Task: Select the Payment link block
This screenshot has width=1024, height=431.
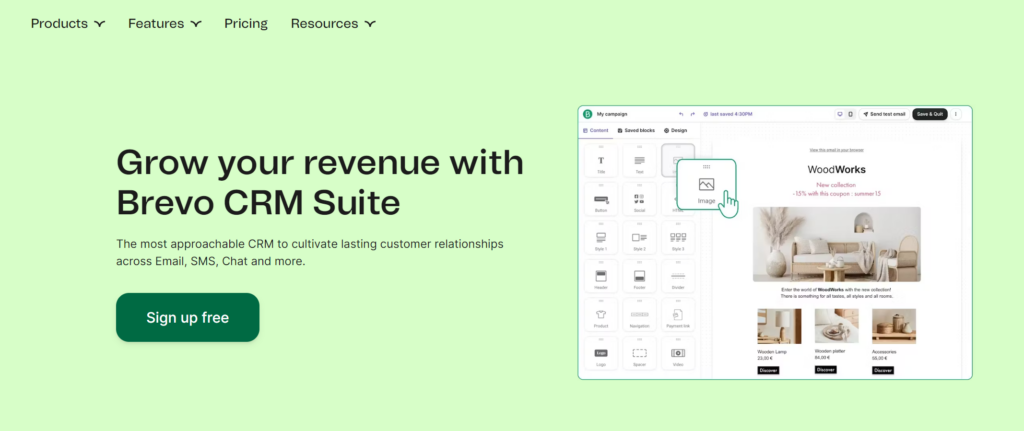Action: tap(678, 316)
